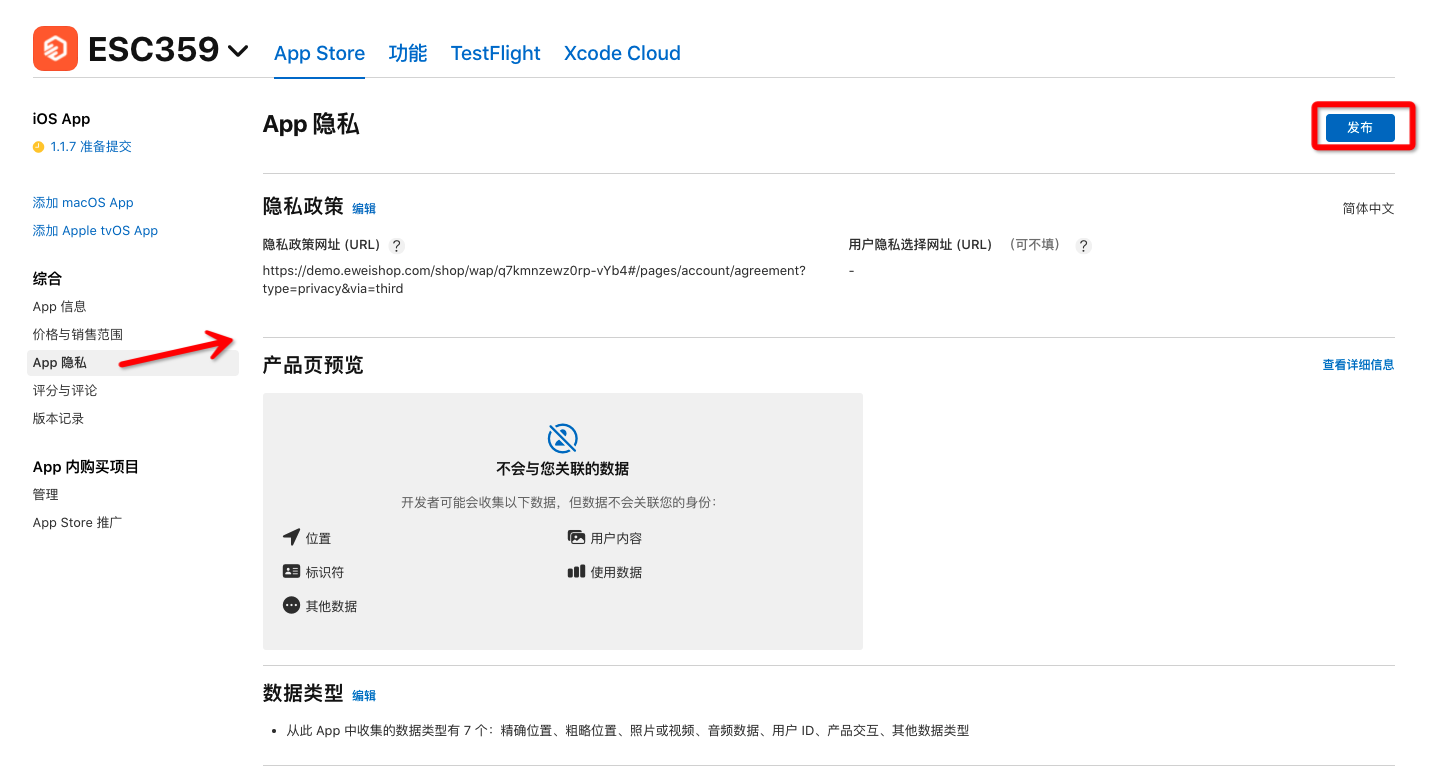Screen dimensions: 1452x768
Task: Click the yellow status icon beside 1.1.7
Action: (39, 147)
